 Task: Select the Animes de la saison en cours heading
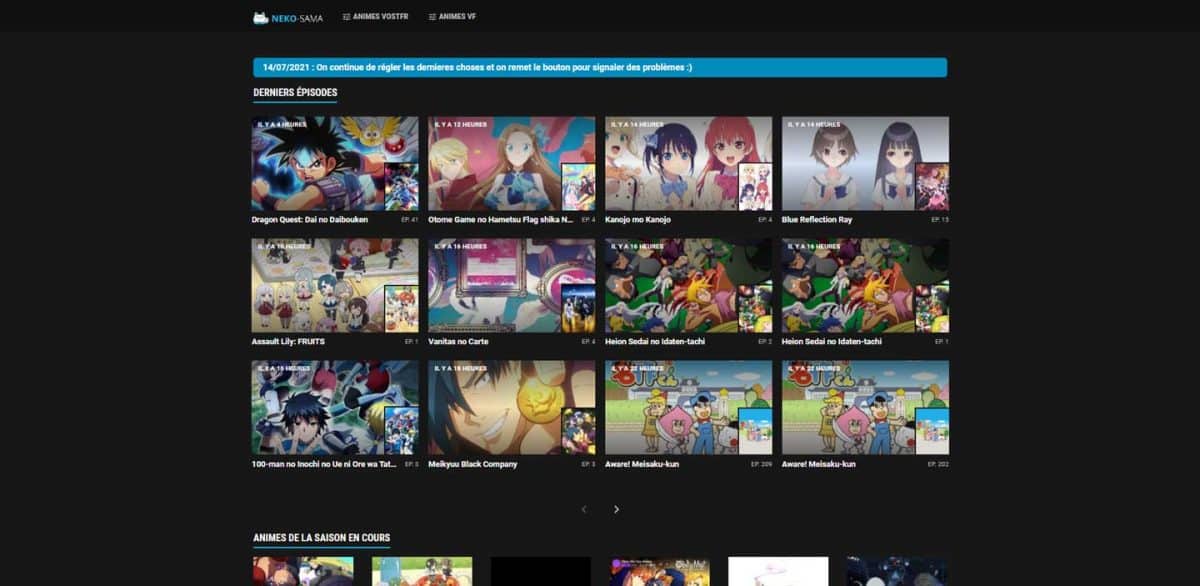pyautogui.click(x=322, y=538)
